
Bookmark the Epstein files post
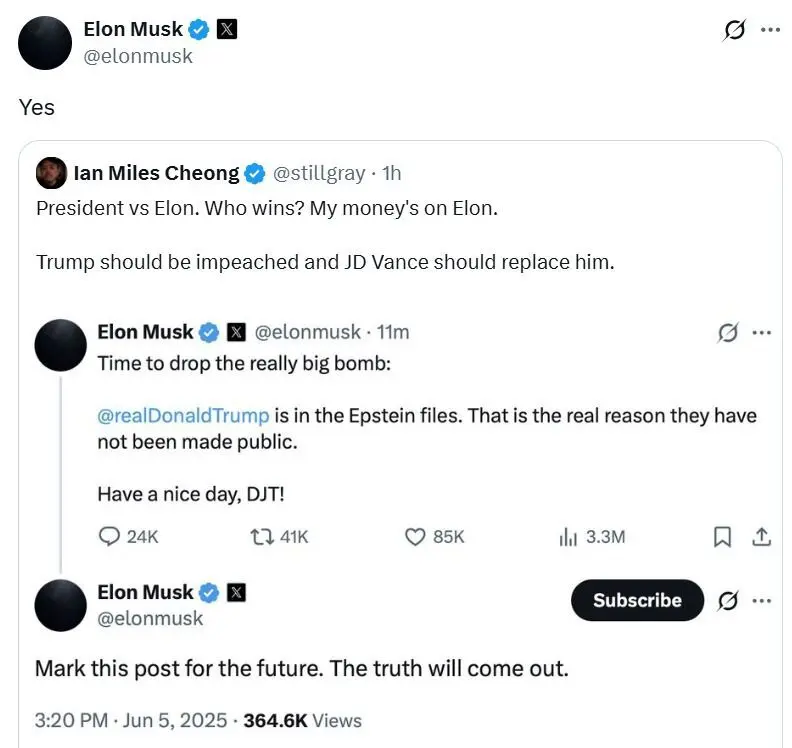click(722, 537)
